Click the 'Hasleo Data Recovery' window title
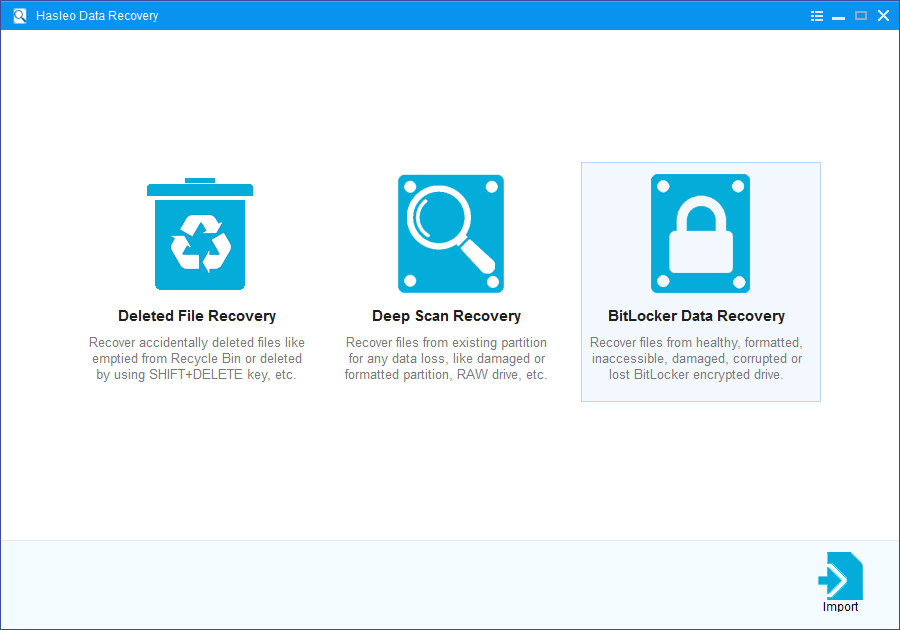This screenshot has height=630, width=900. coord(97,15)
